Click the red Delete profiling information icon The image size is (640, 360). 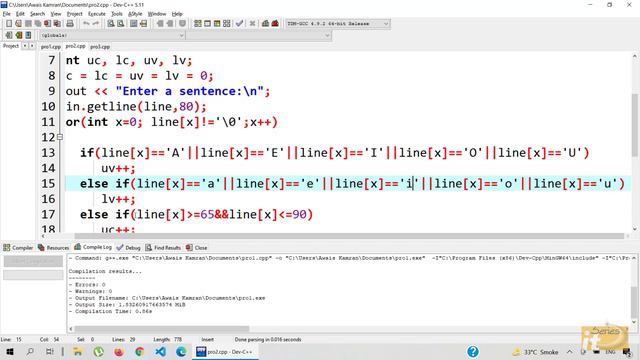[x=276, y=24]
